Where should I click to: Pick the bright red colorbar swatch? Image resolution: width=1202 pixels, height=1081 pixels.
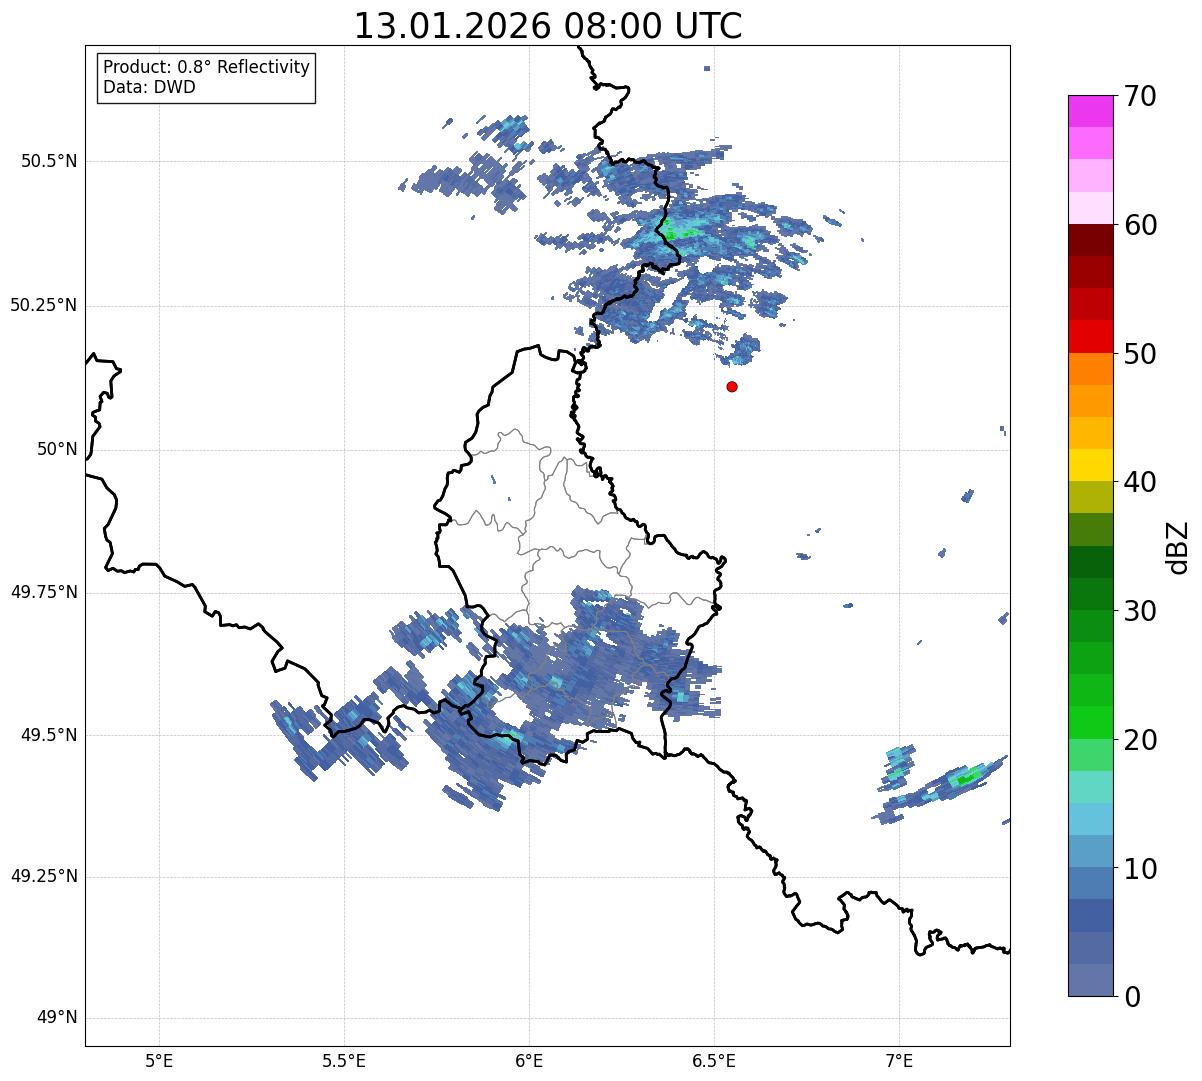point(1090,336)
